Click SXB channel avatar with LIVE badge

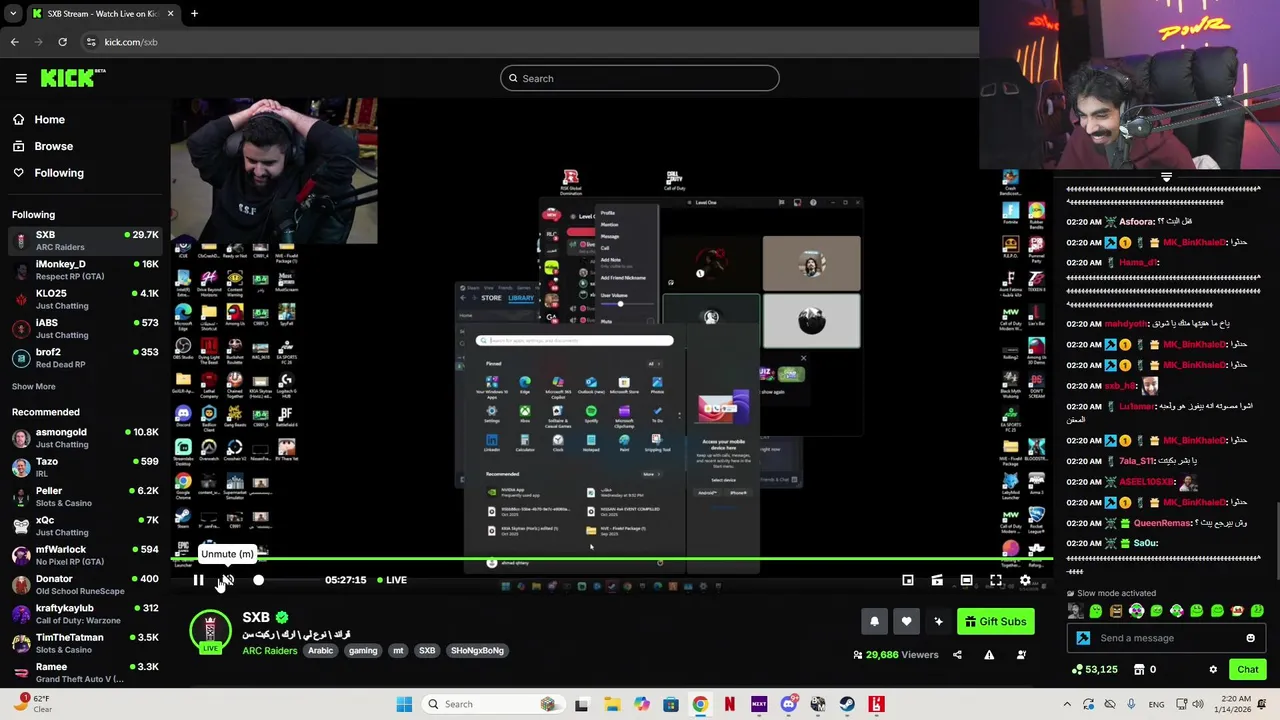tap(210, 632)
